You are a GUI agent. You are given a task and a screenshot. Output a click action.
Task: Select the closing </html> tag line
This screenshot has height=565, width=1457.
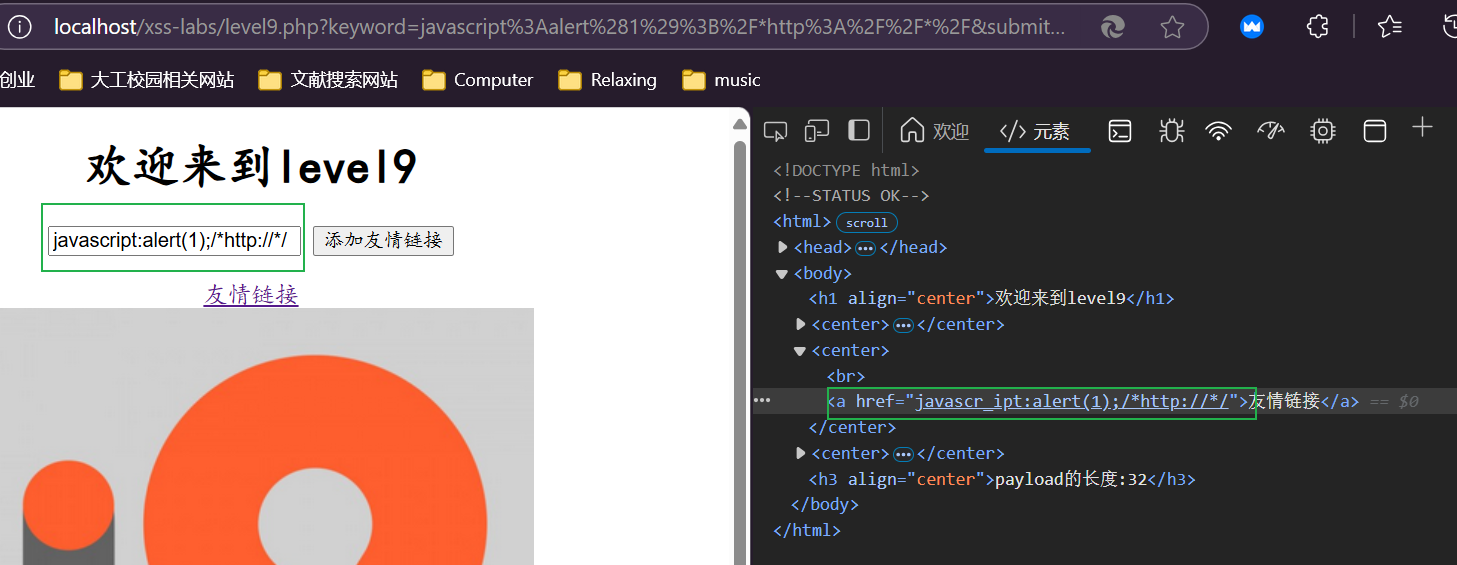coord(807,530)
